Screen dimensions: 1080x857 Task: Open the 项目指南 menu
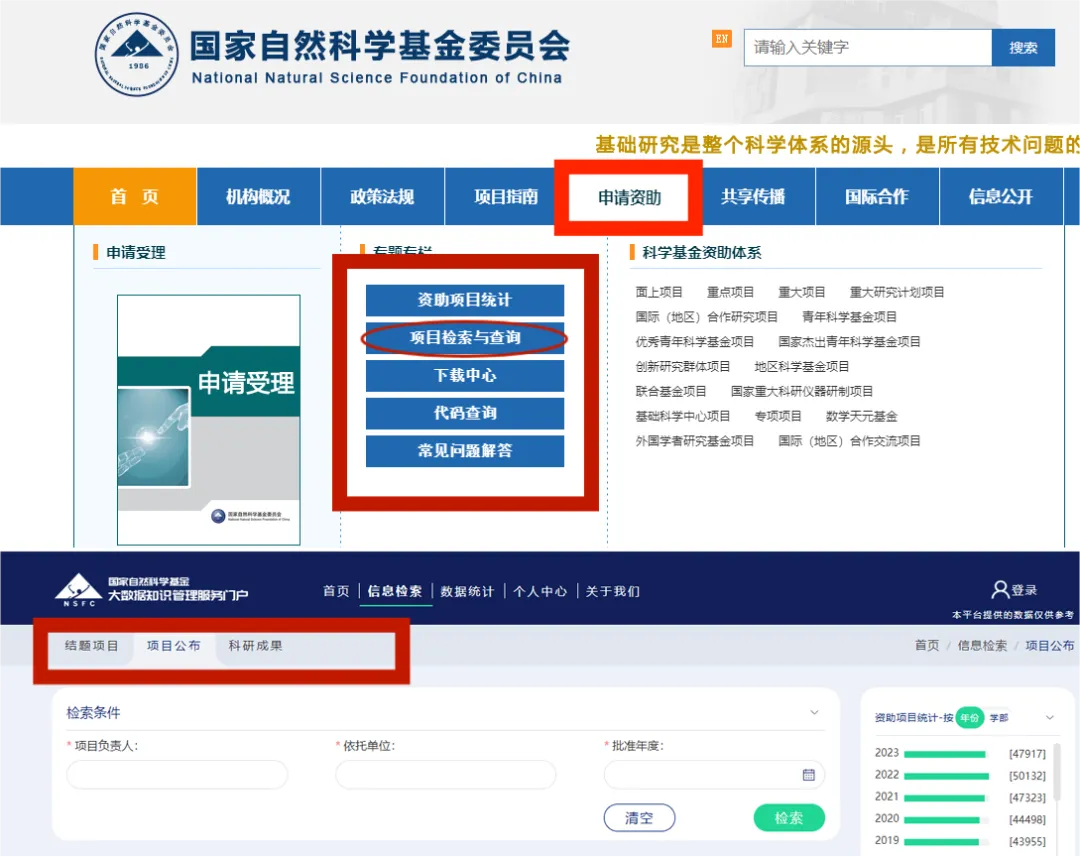click(x=506, y=196)
